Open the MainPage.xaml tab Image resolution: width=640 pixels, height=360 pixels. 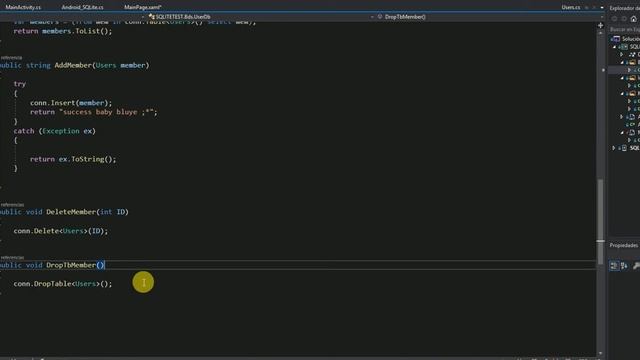(x=142, y=7)
